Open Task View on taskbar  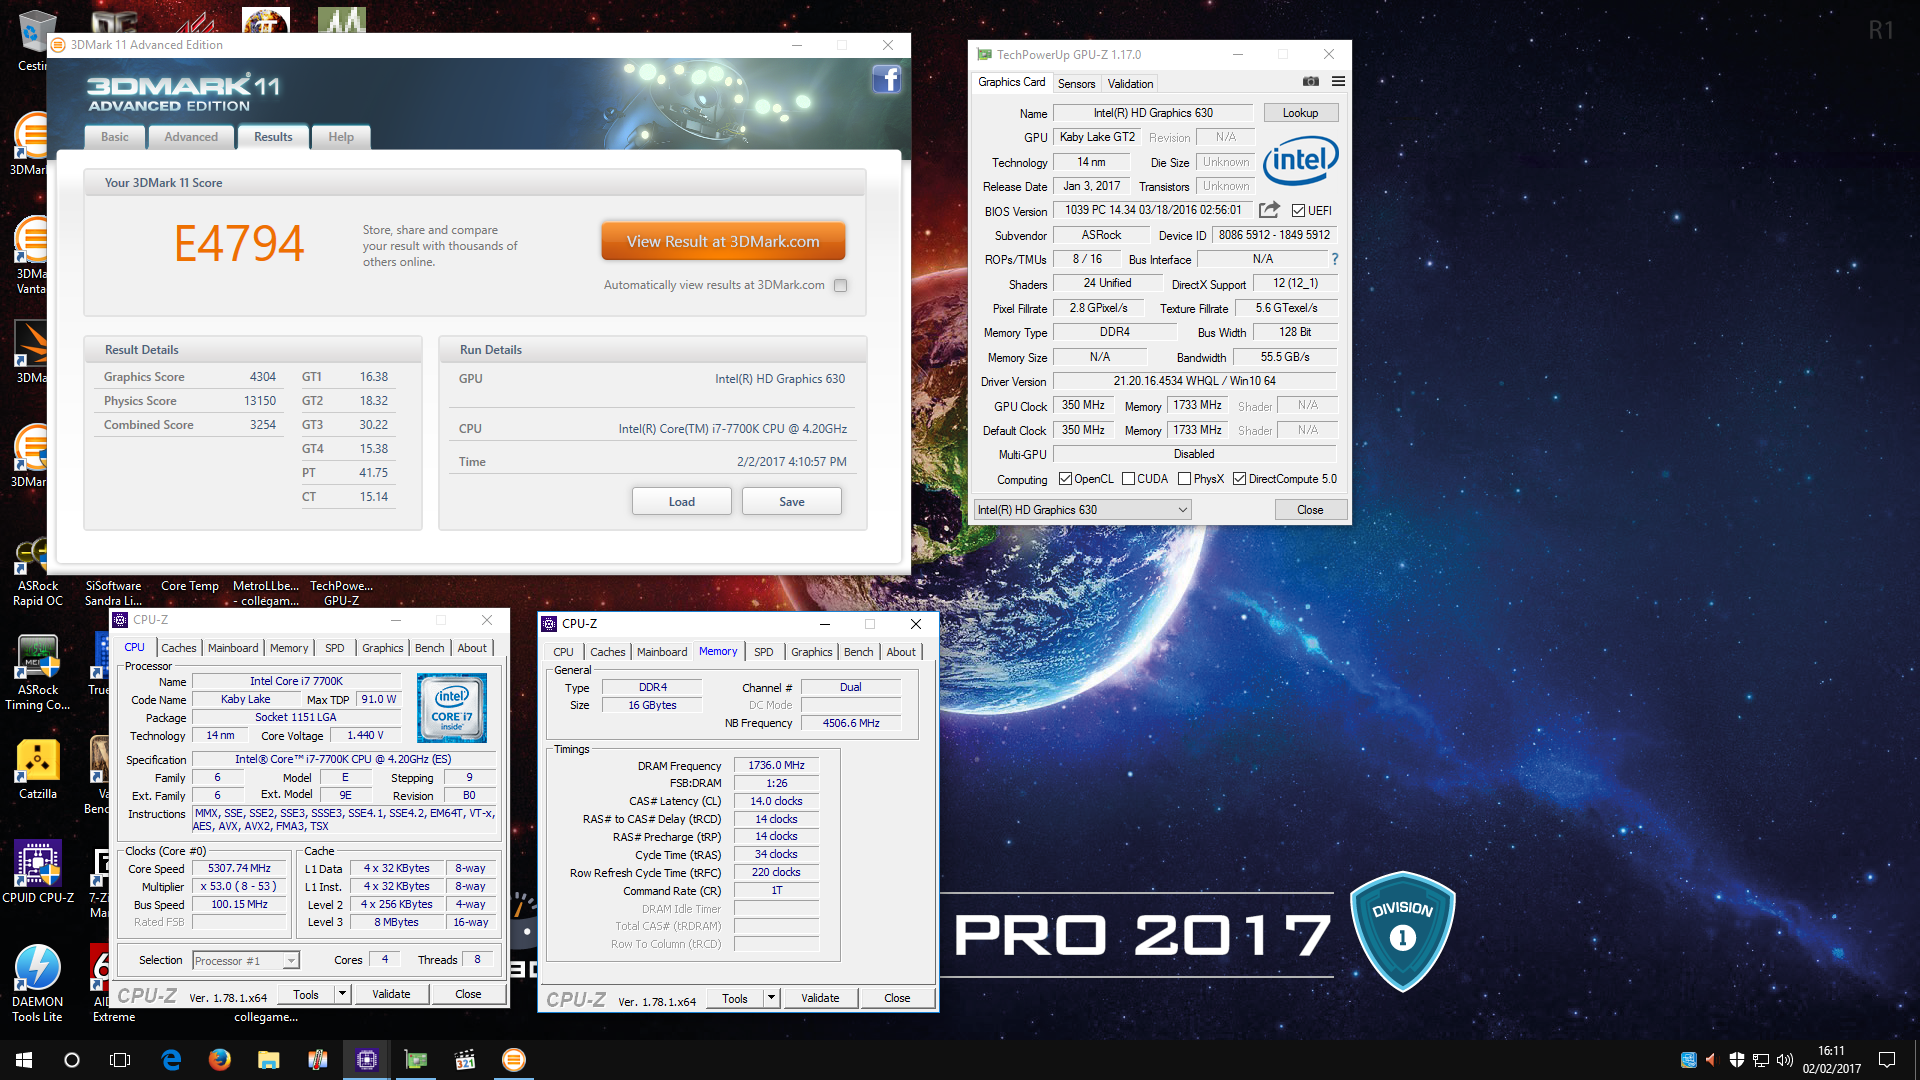coord(120,1060)
